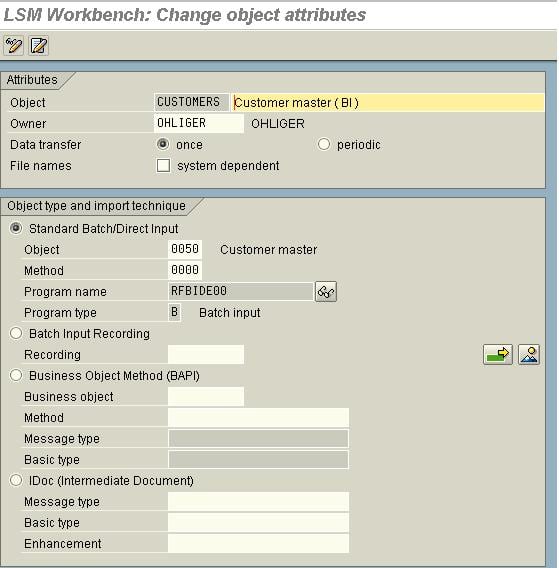Click 'Customer master' text next to 0050
Screen dimensions: 559x568
[268, 250]
